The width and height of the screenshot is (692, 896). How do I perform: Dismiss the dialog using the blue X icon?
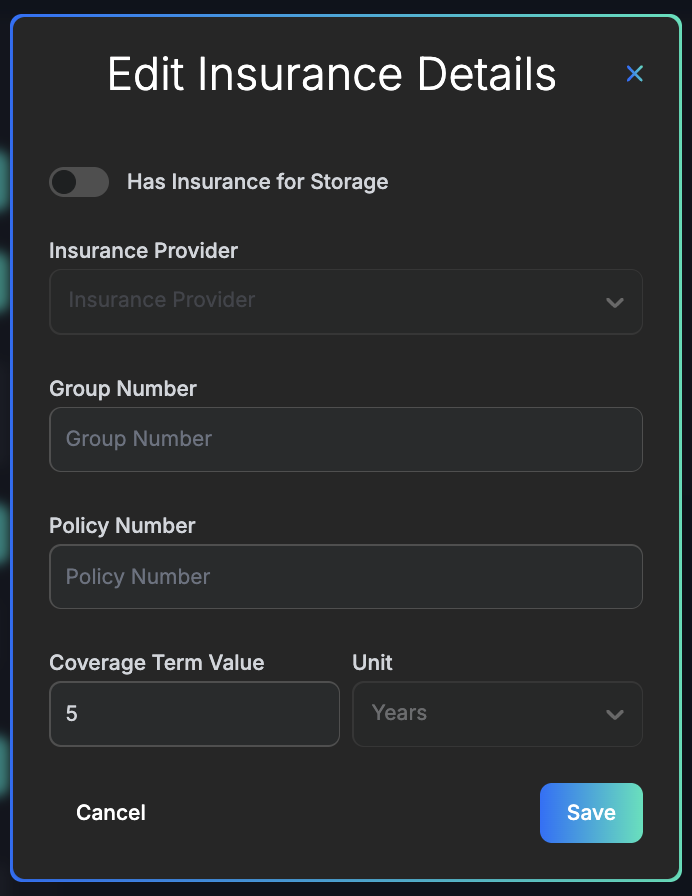pyautogui.click(x=635, y=73)
